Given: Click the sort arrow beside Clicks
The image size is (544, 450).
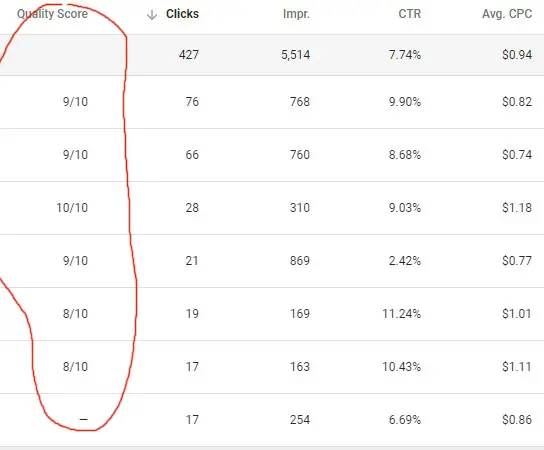Looking at the screenshot, I should click(x=152, y=15).
